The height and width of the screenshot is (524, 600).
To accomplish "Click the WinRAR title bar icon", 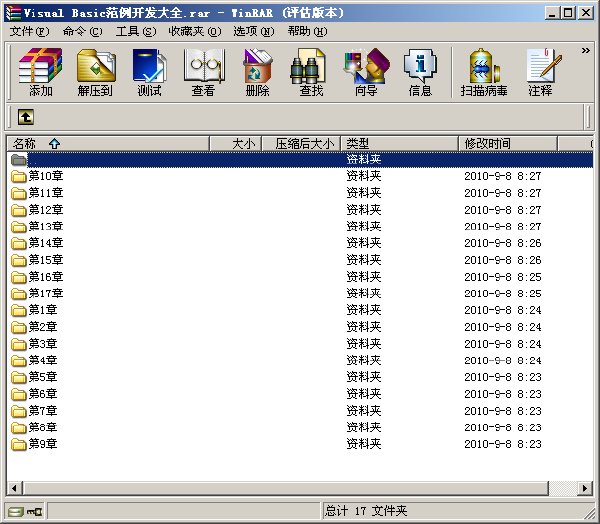I will [13, 13].
